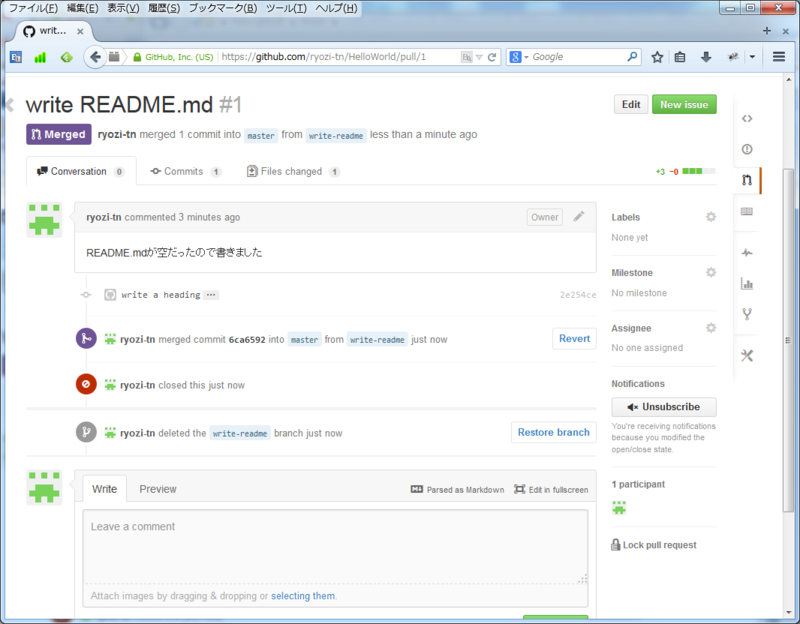Open 編集 menu
The width and height of the screenshot is (800, 624).
click(82, 8)
